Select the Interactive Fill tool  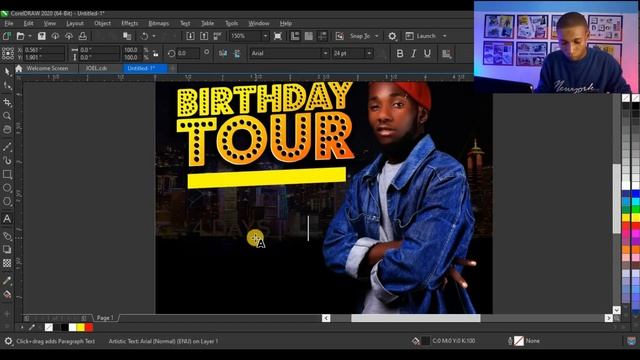(7, 295)
